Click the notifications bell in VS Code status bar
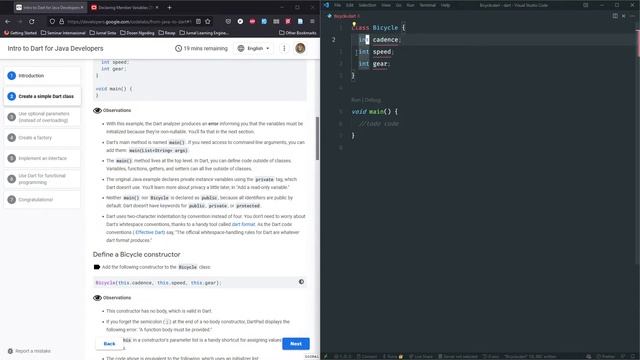 click(x=633, y=356)
